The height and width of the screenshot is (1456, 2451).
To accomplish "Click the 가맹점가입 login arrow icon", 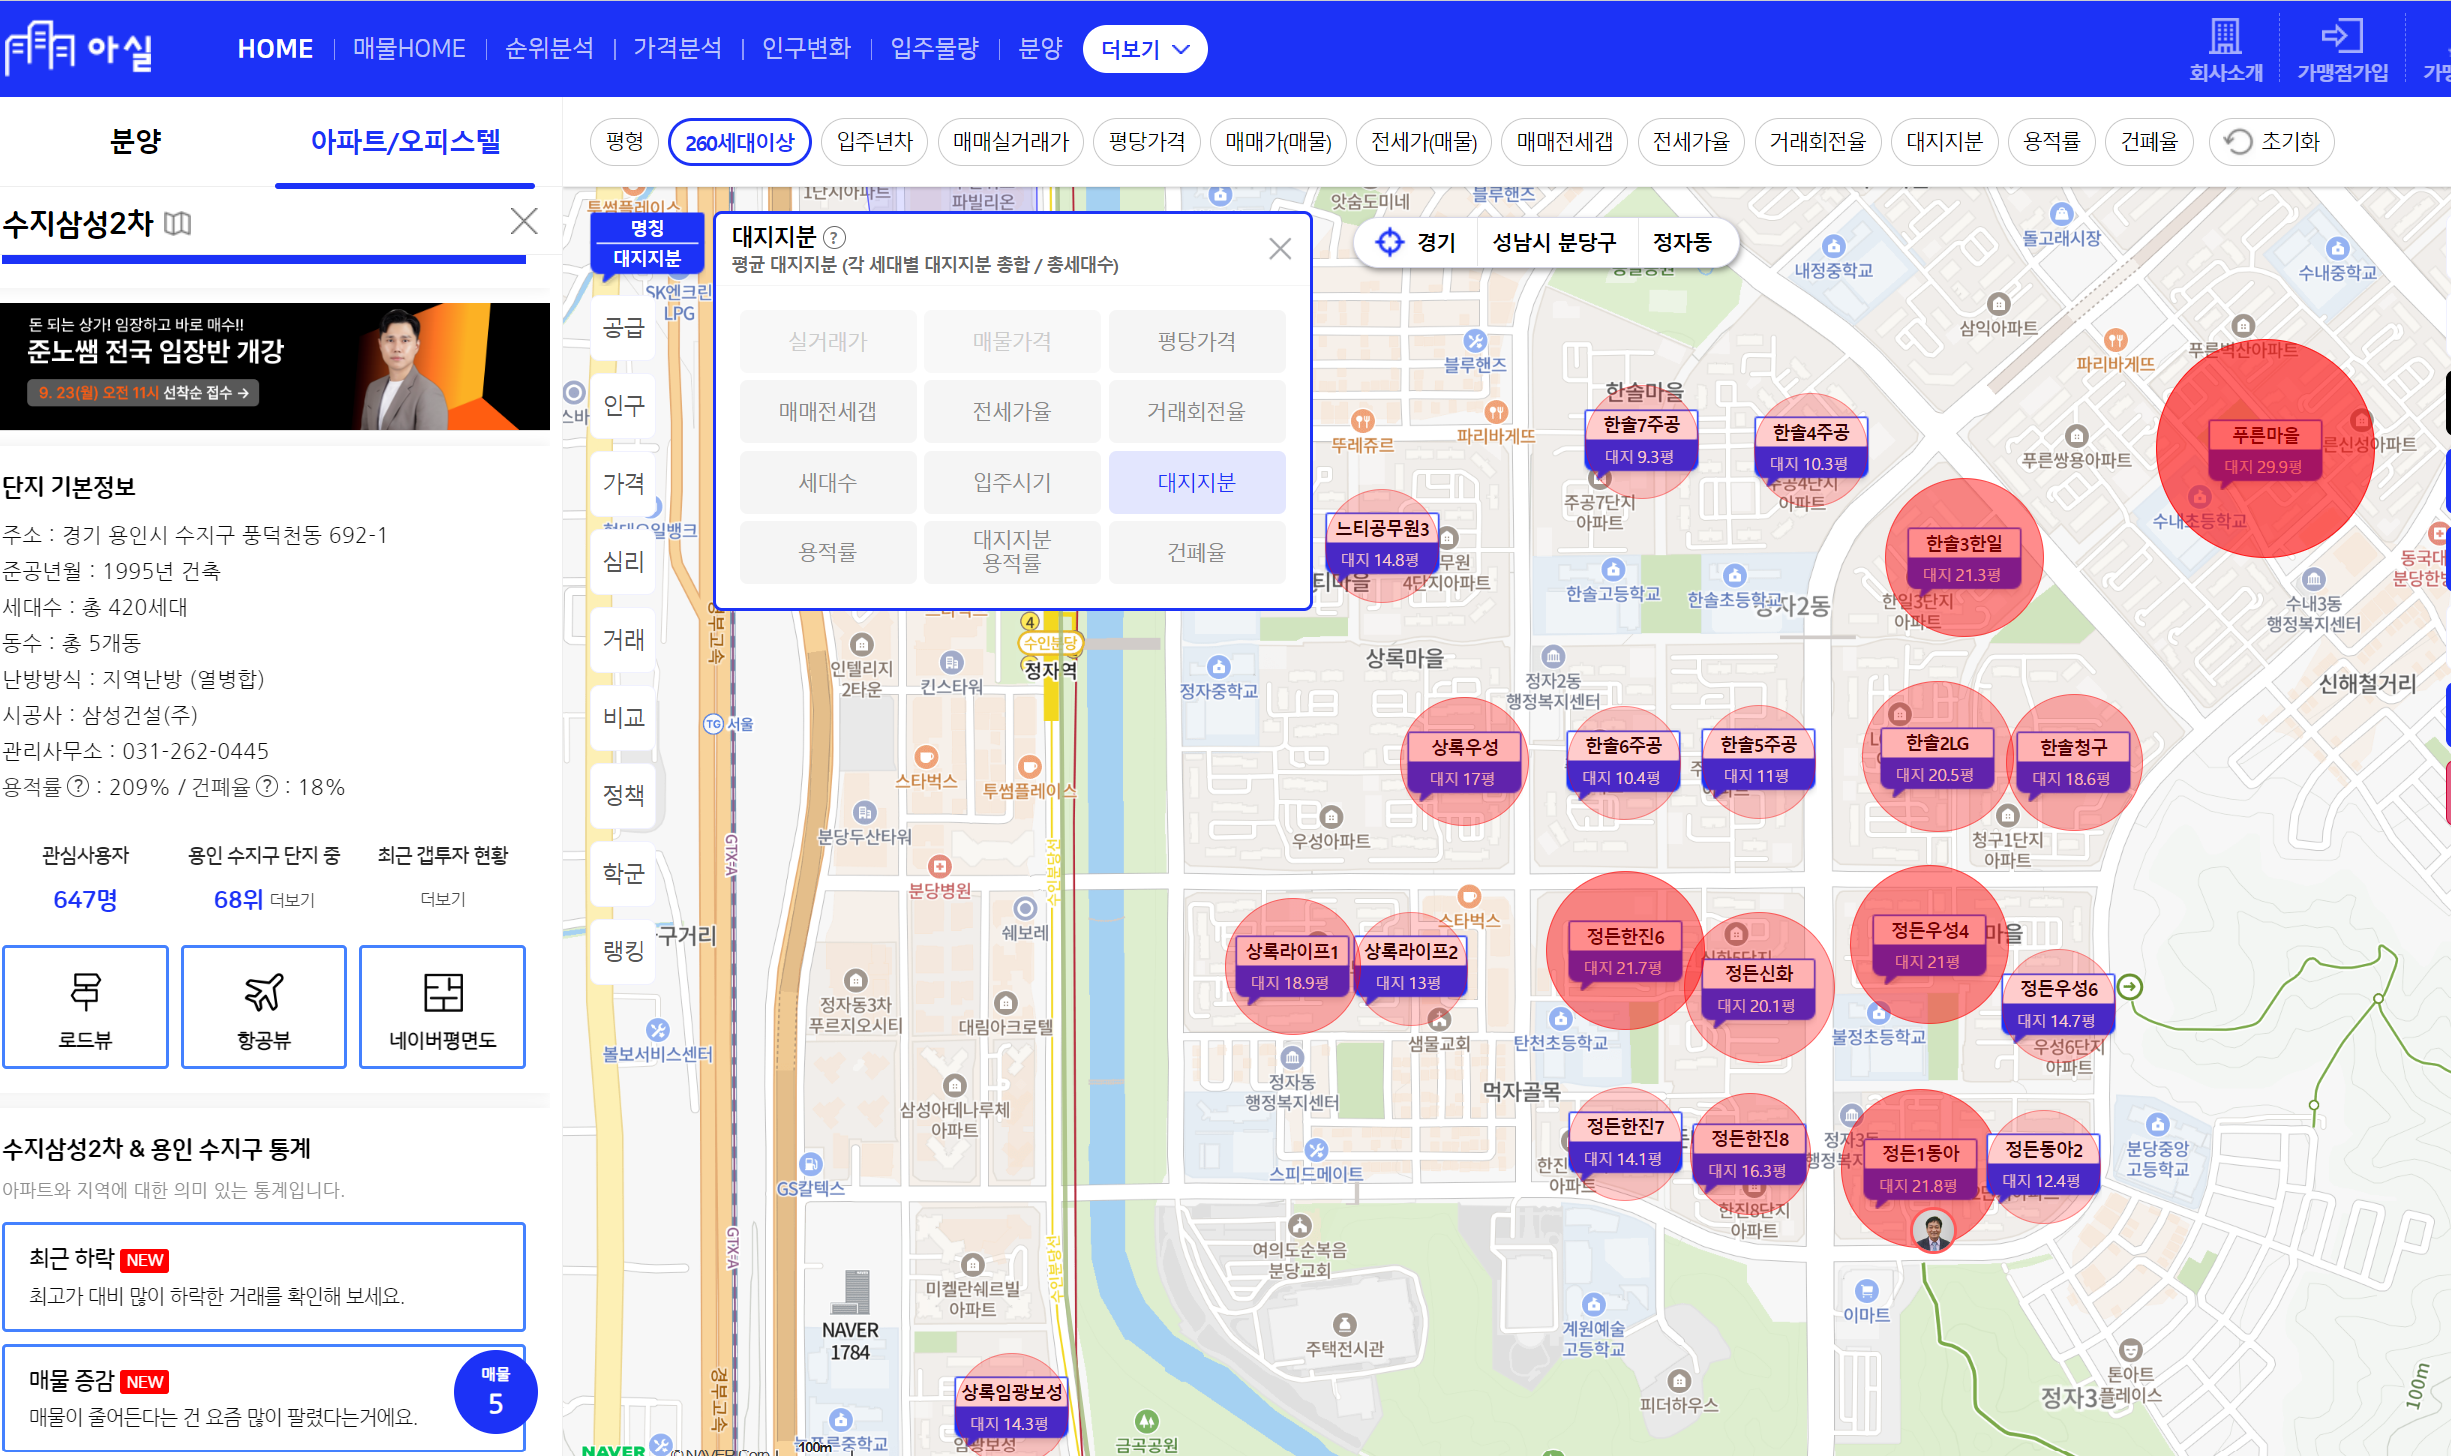I will 2341,38.
